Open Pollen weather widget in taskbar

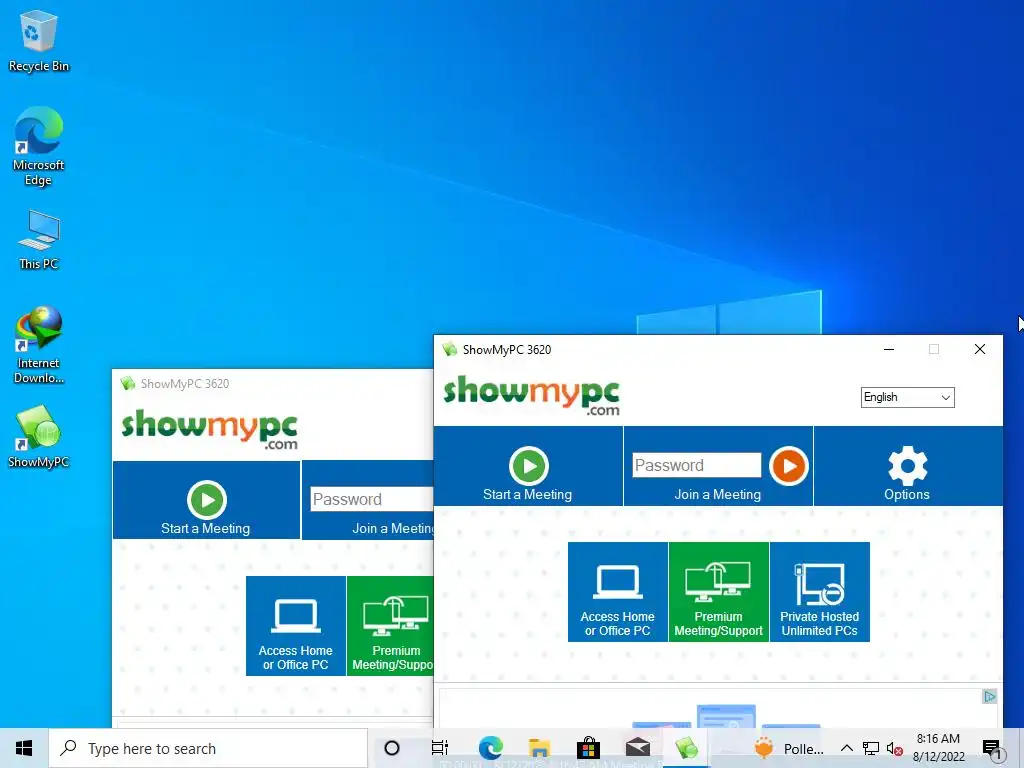point(788,748)
